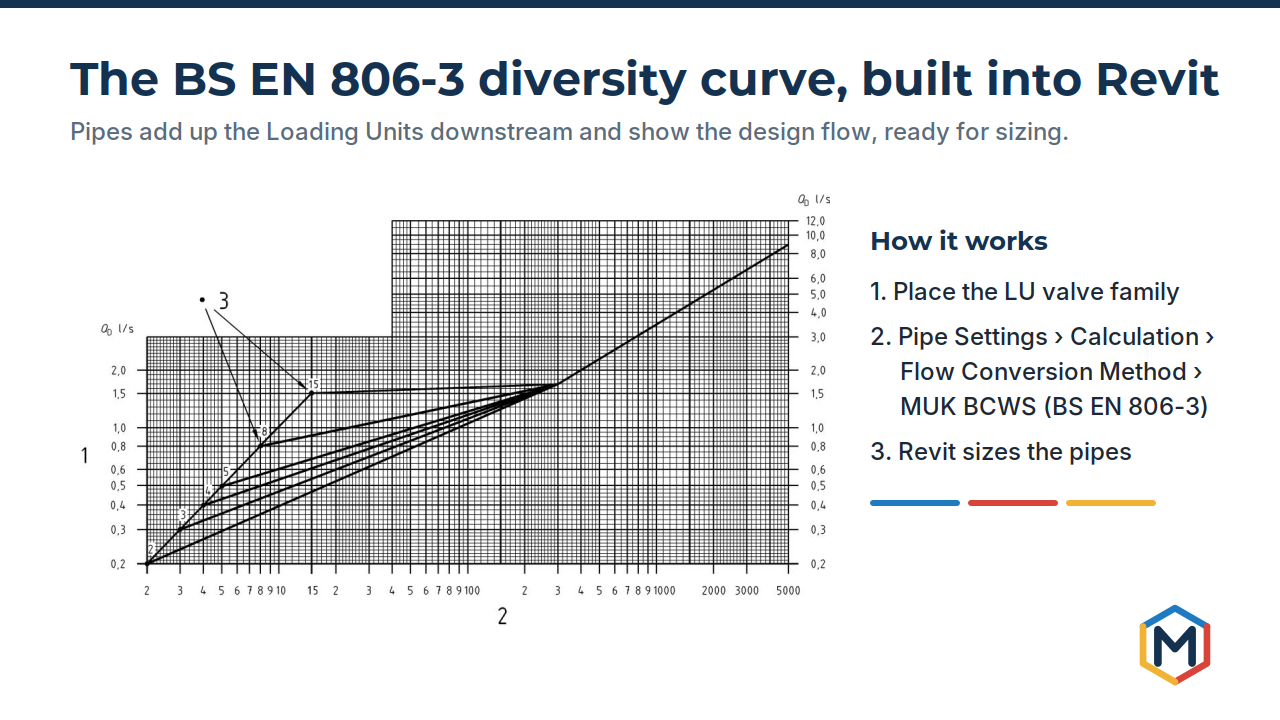The height and width of the screenshot is (720, 1280).
Task: Click the subtitle beginning 'Pipes add up the Loading Units'
Action: coord(569,133)
